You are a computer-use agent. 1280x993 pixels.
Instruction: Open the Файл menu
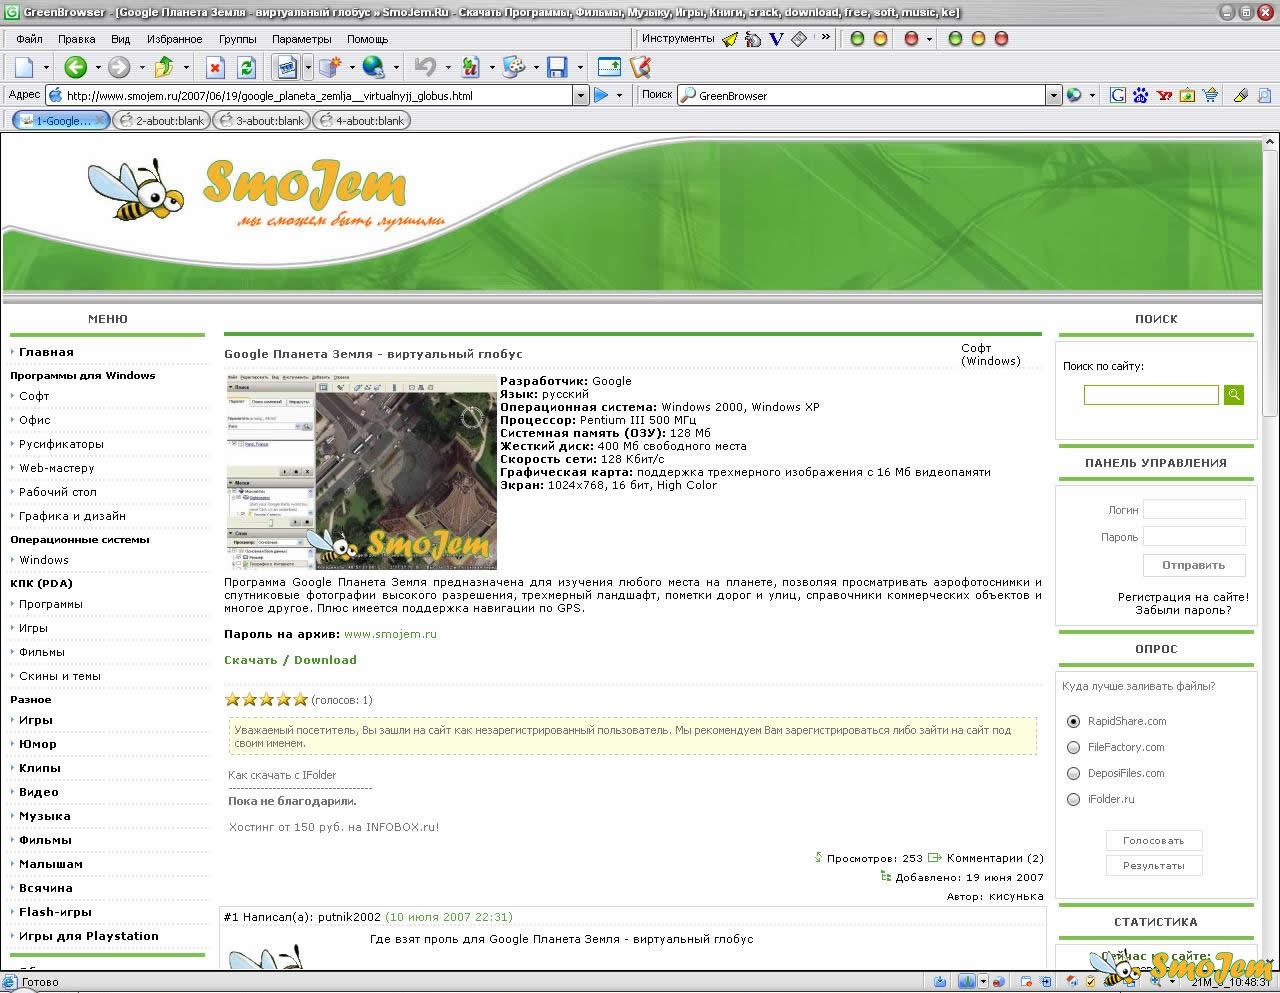coord(29,39)
